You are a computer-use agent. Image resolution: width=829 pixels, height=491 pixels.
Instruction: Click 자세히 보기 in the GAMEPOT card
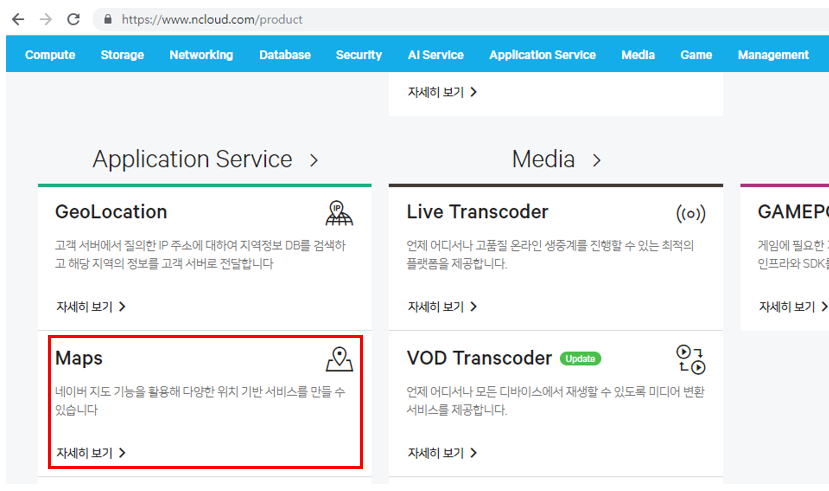tap(793, 307)
